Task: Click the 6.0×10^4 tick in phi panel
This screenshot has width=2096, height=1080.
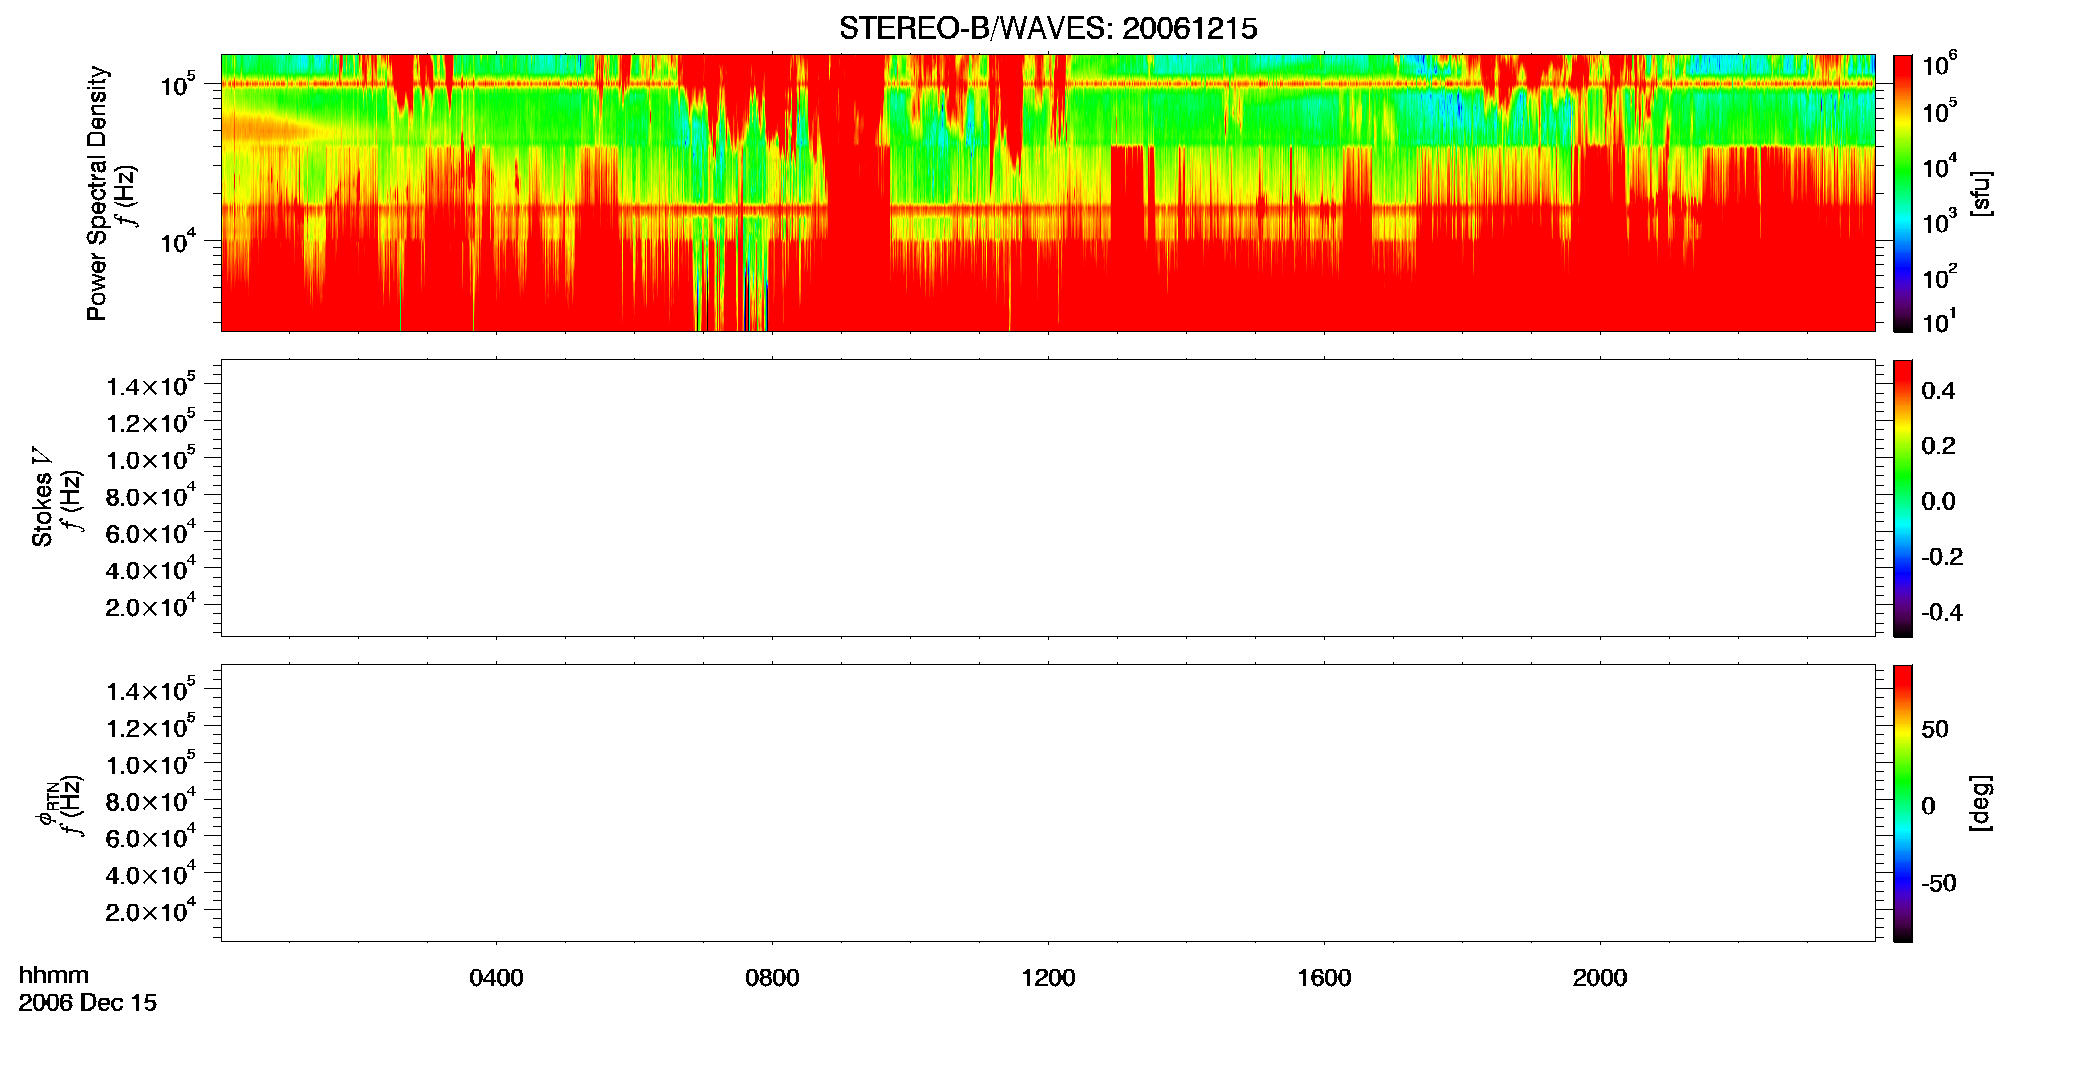Action: coord(151,836)
